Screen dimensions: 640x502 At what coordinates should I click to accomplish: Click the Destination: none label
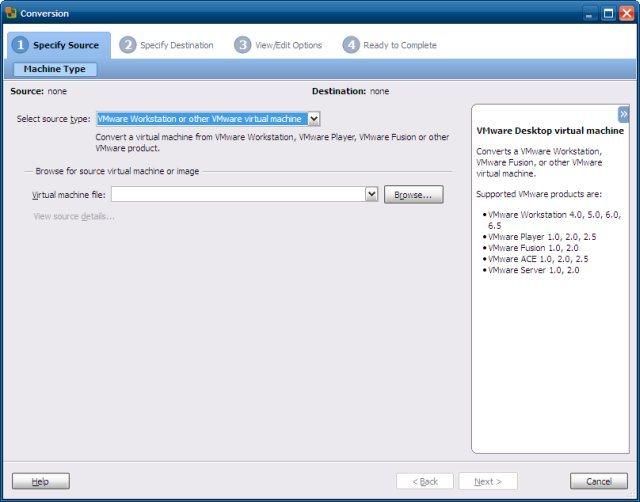(350, 91)
